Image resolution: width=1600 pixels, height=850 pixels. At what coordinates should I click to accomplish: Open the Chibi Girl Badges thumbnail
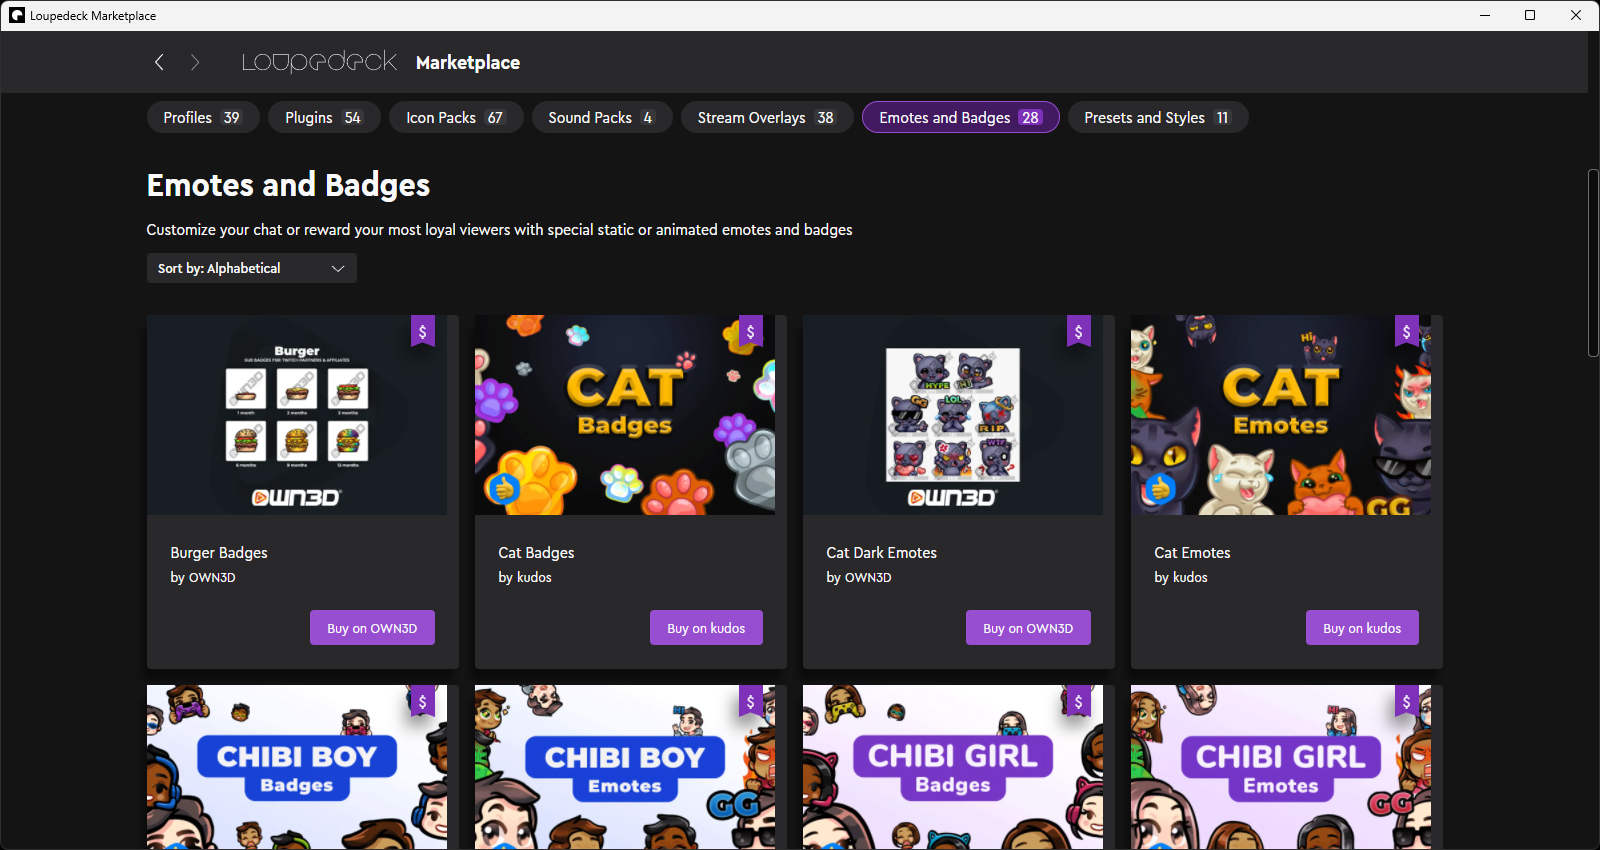pyautogui.click(x=952, y=767)
